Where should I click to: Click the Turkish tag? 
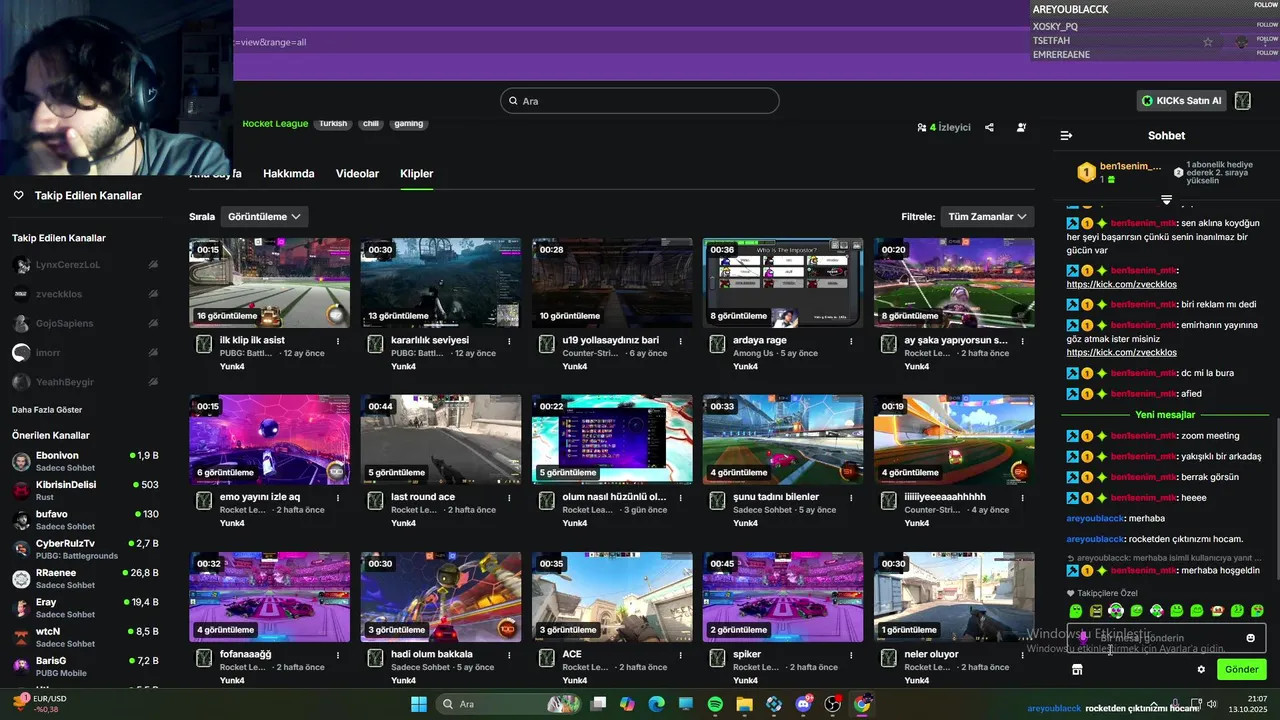tap(333, 124)
